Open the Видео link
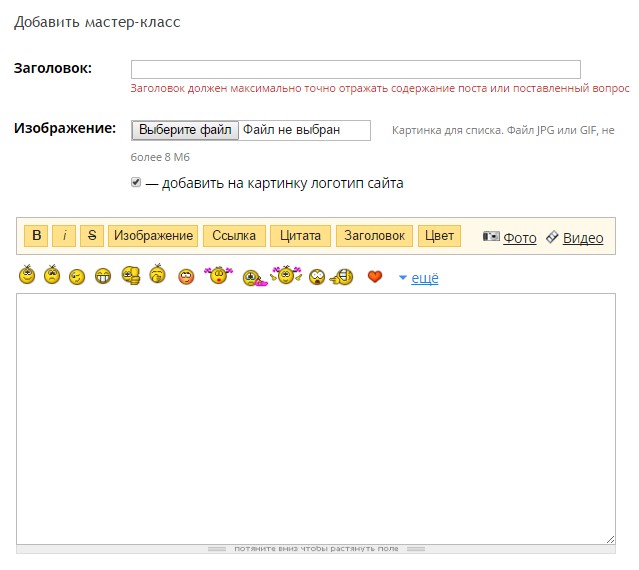This screenshot has width=639, height=570. point(582,238)
